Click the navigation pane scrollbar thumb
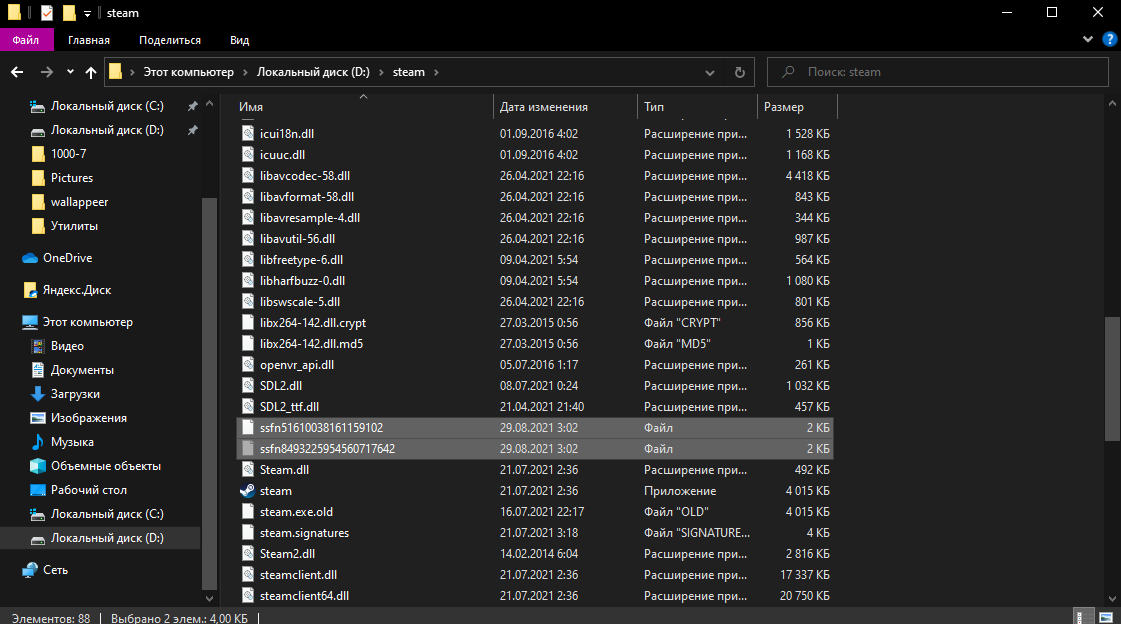1121x624 pixels. [209, 392]
